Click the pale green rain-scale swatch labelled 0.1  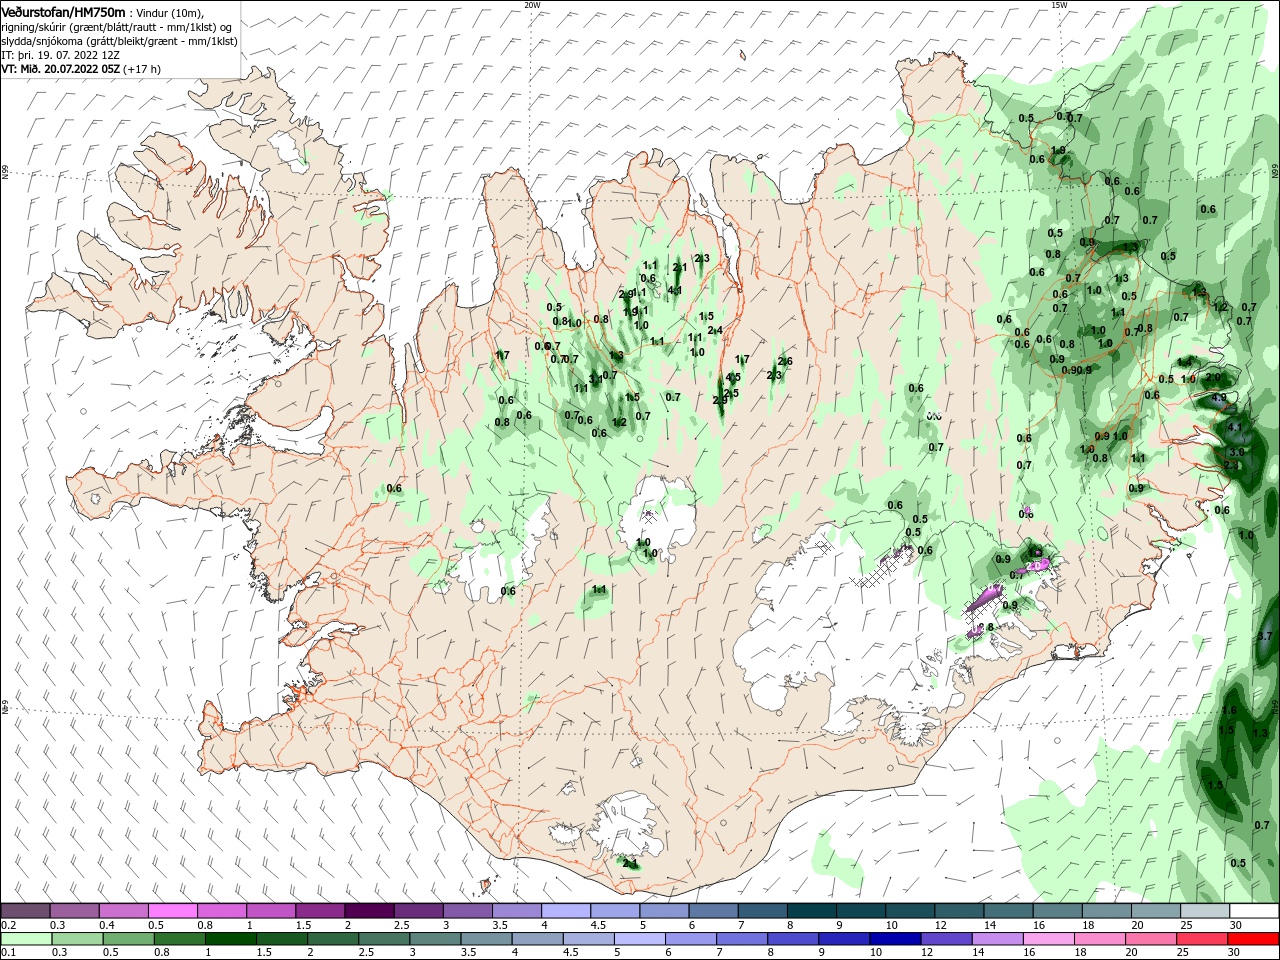25,939
